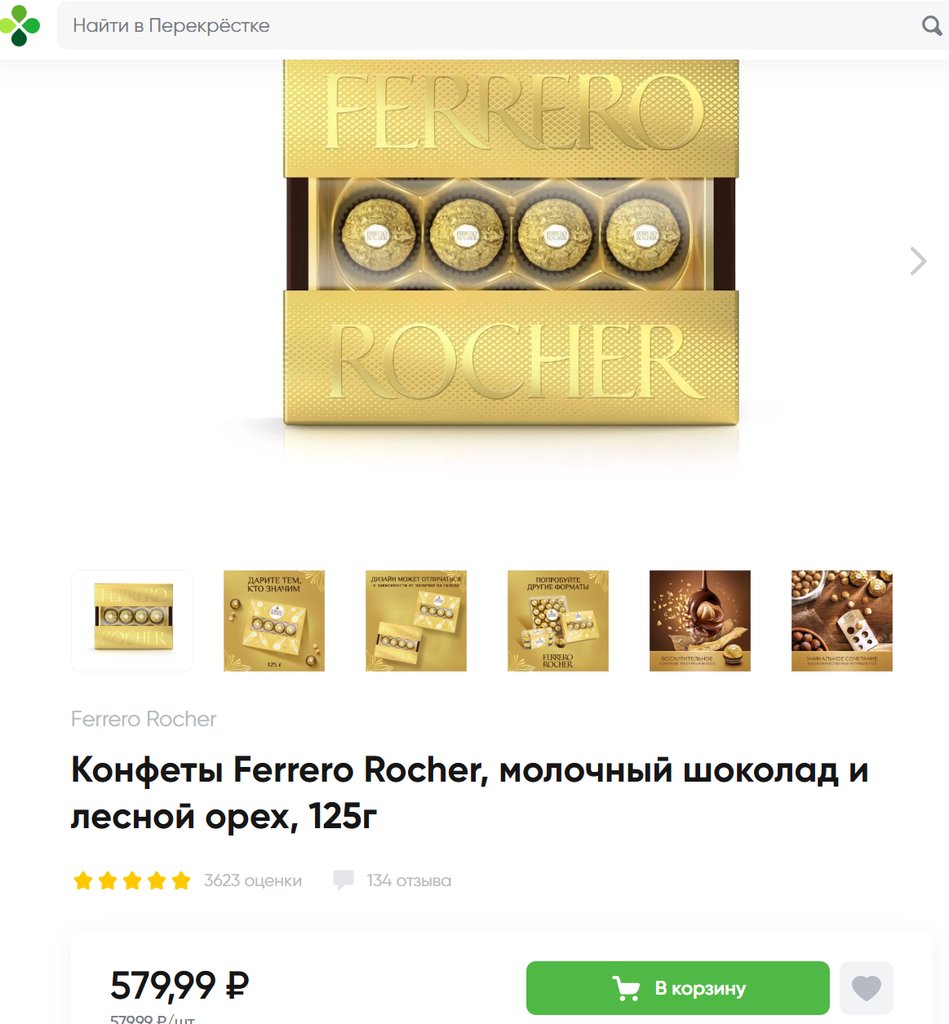949x1024 pixels.
Task: Select the first box front thumbnail
Action: pos(132,620)
